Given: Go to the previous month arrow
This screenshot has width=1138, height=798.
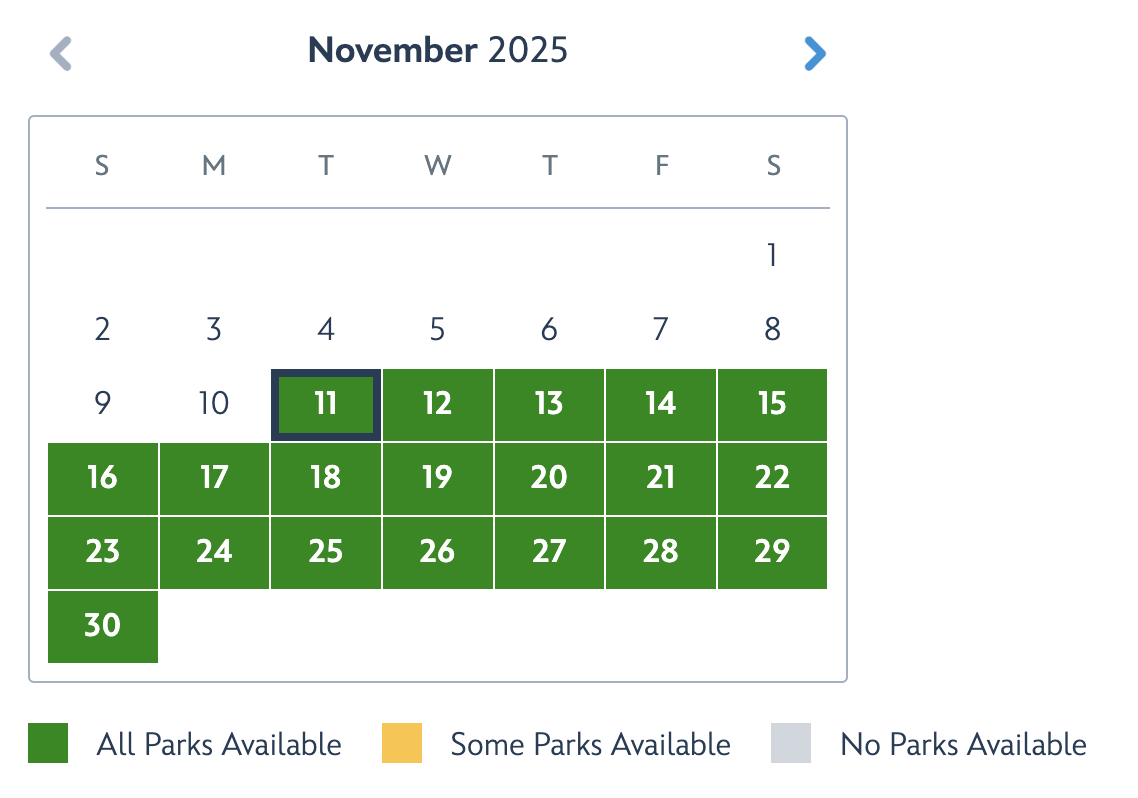Looking at the screenshot, I should pos(61,53).
